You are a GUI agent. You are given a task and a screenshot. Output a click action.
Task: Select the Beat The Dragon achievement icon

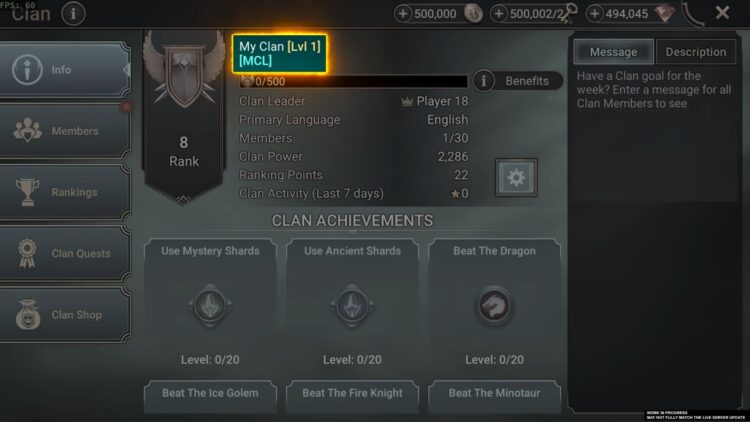coord(494,305)
